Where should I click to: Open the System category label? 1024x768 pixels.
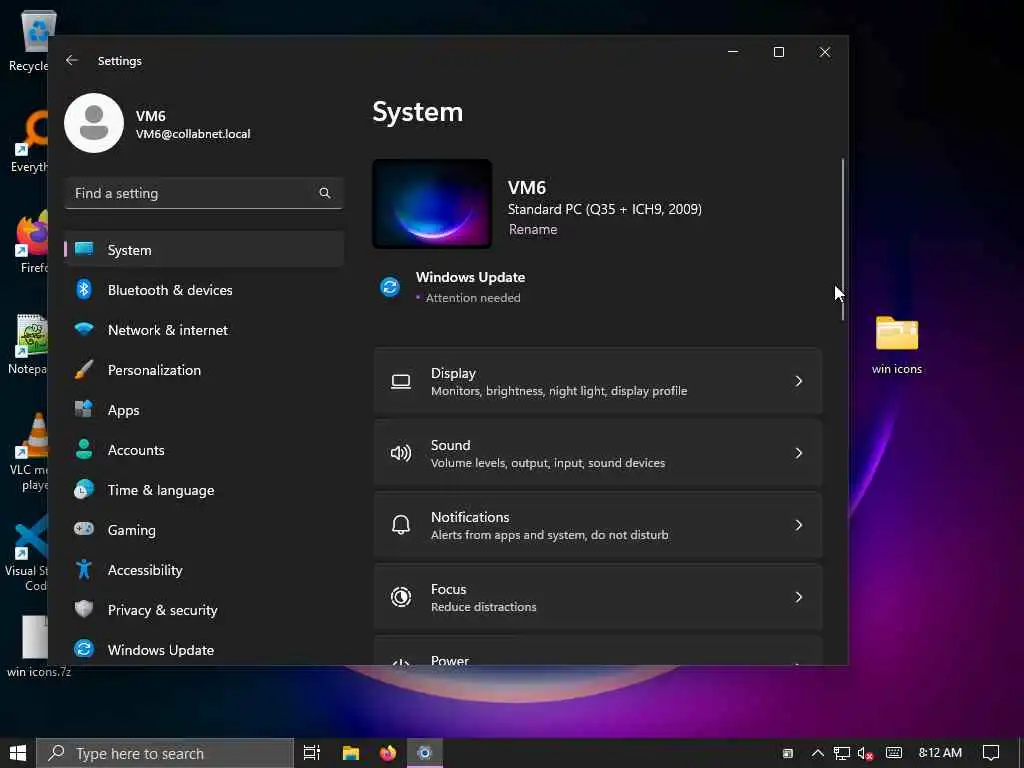click(x=129, y=250)
